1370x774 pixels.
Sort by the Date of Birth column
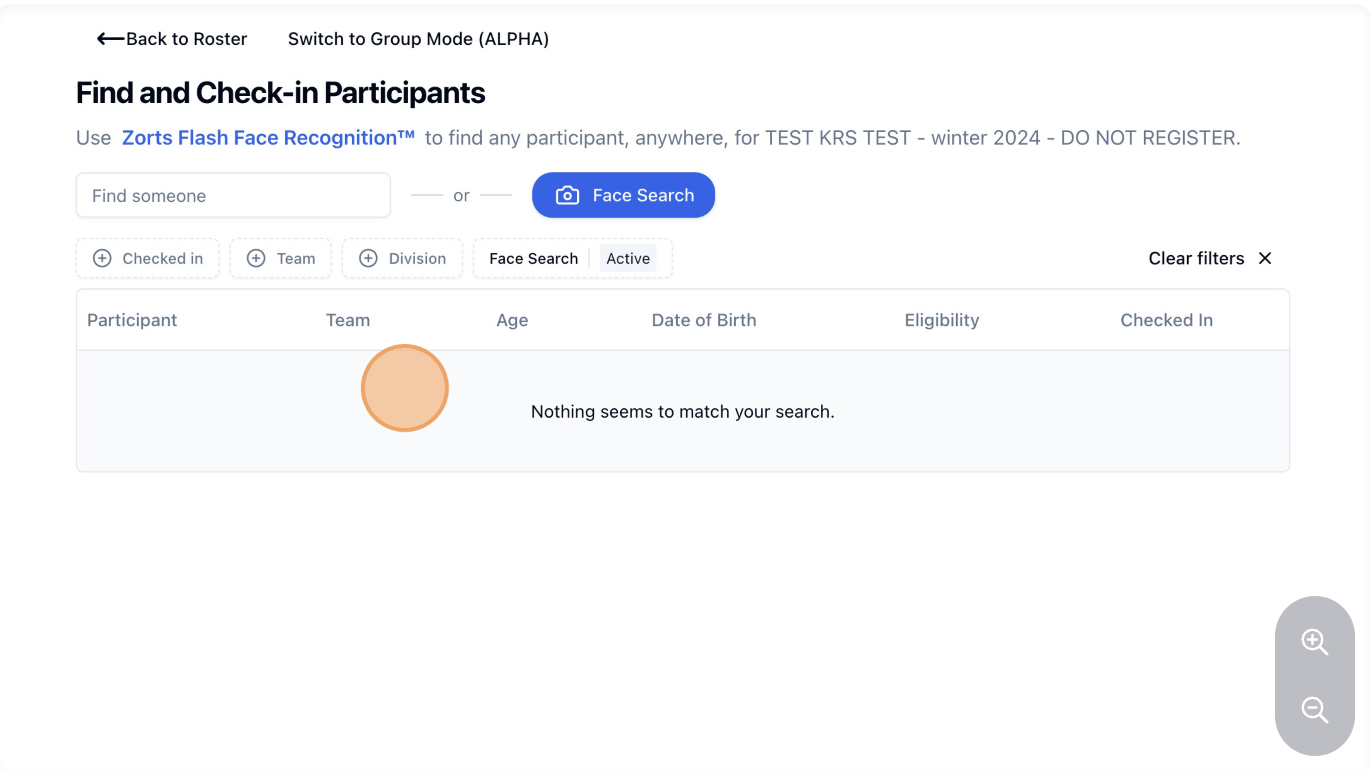click(x=704, y=320)
